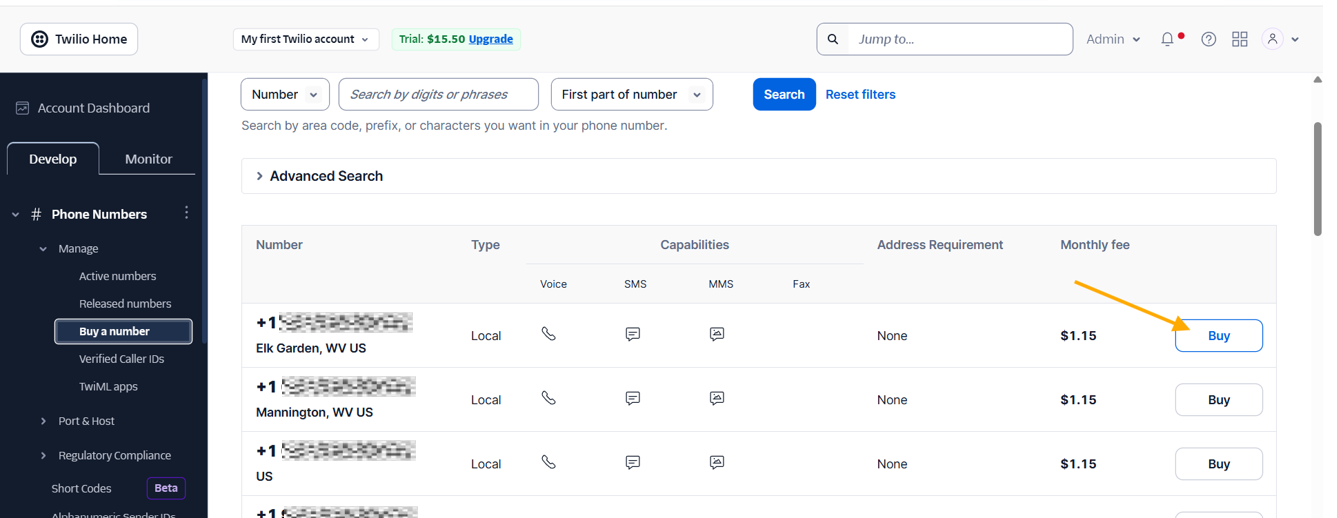Screen dimensions: 1337x518
Task: Click the Search by digits input field
Action: [438, 94]
